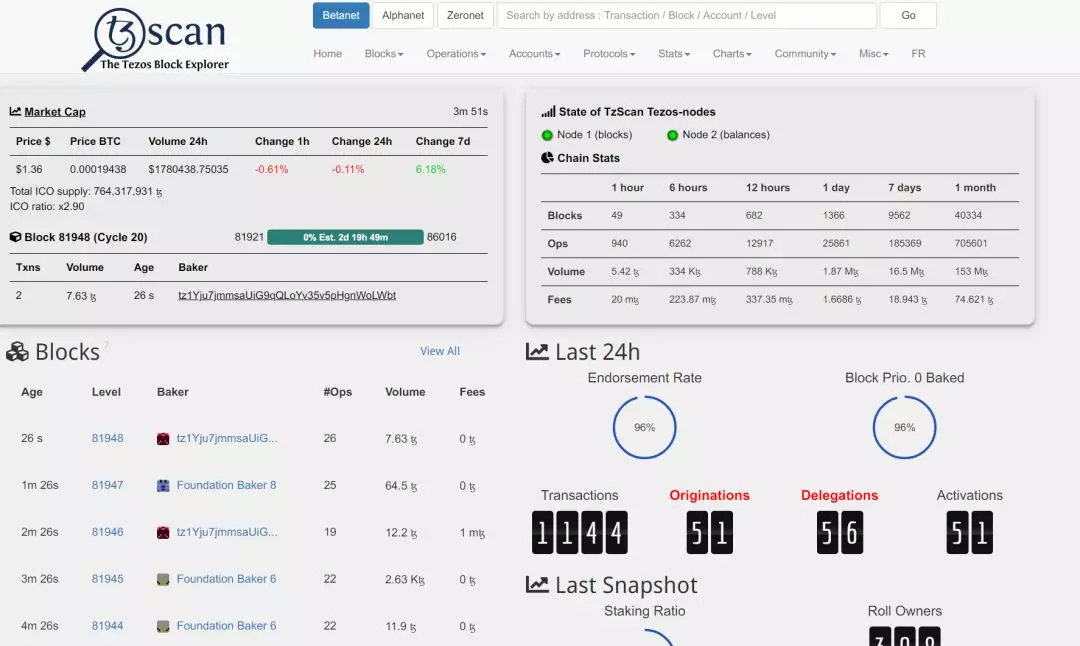This screenshot has width=1080, height=646.
Task: Expand the Blocks dropdown menu
Action: pyautogui.click(x=384, y=54)
